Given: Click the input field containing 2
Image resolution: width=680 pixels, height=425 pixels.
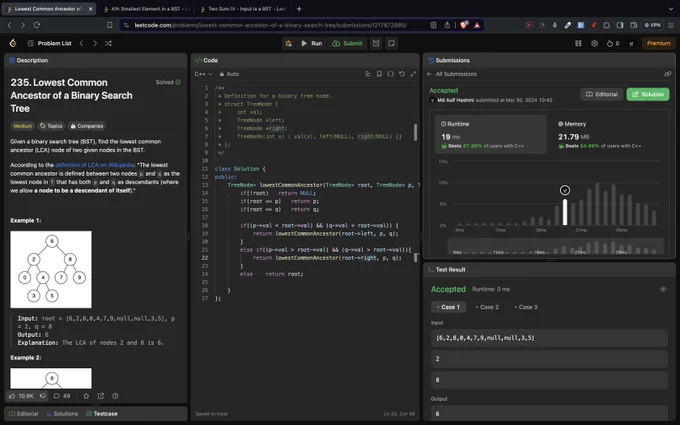Looking at the screenshot, I should click(549, 359).
